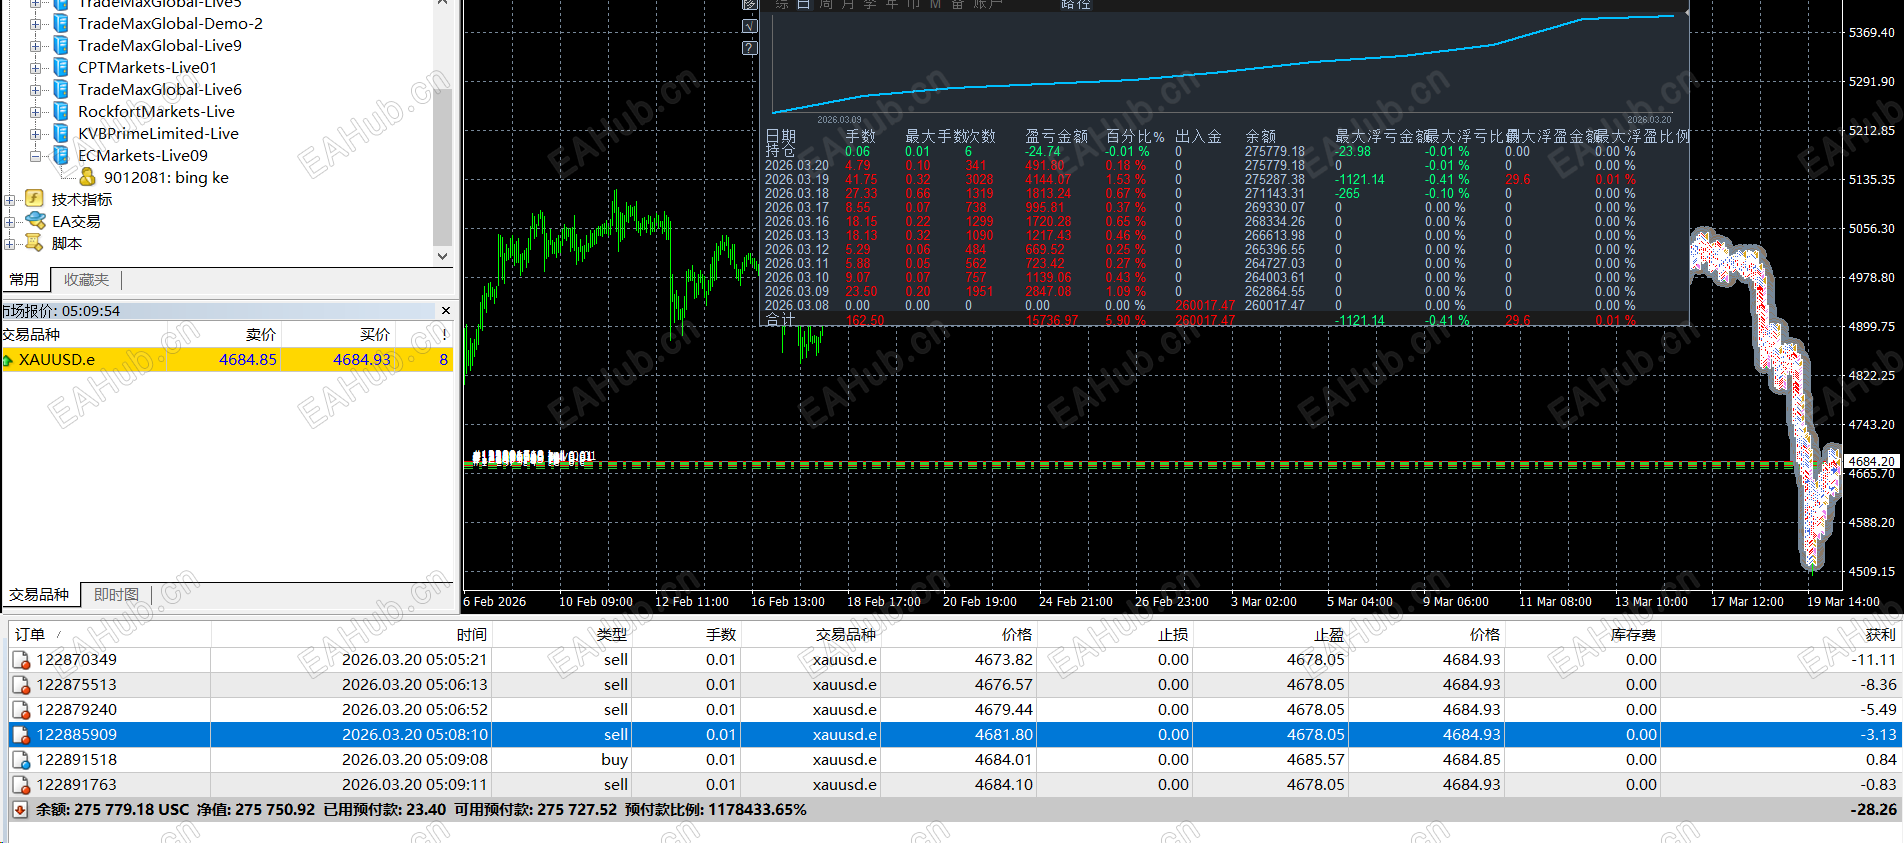Viewport: 1904px width, 843px height.
Task: Click the 买价 market watch column header
Action: pyautogui.click(x=338, y=334)
